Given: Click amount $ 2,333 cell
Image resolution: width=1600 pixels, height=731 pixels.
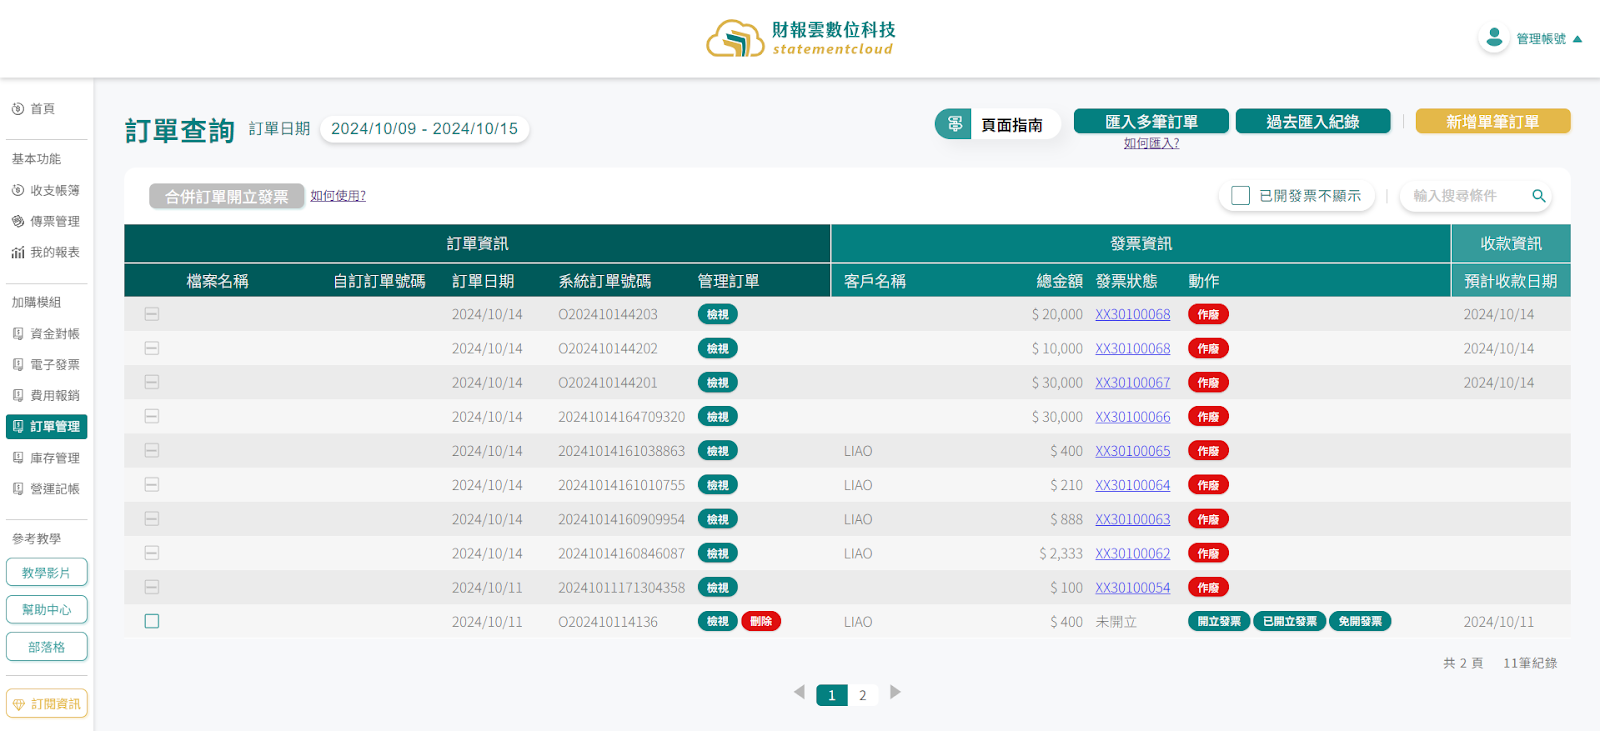Looking at the screenshot, I should (x=1061, y=553).
